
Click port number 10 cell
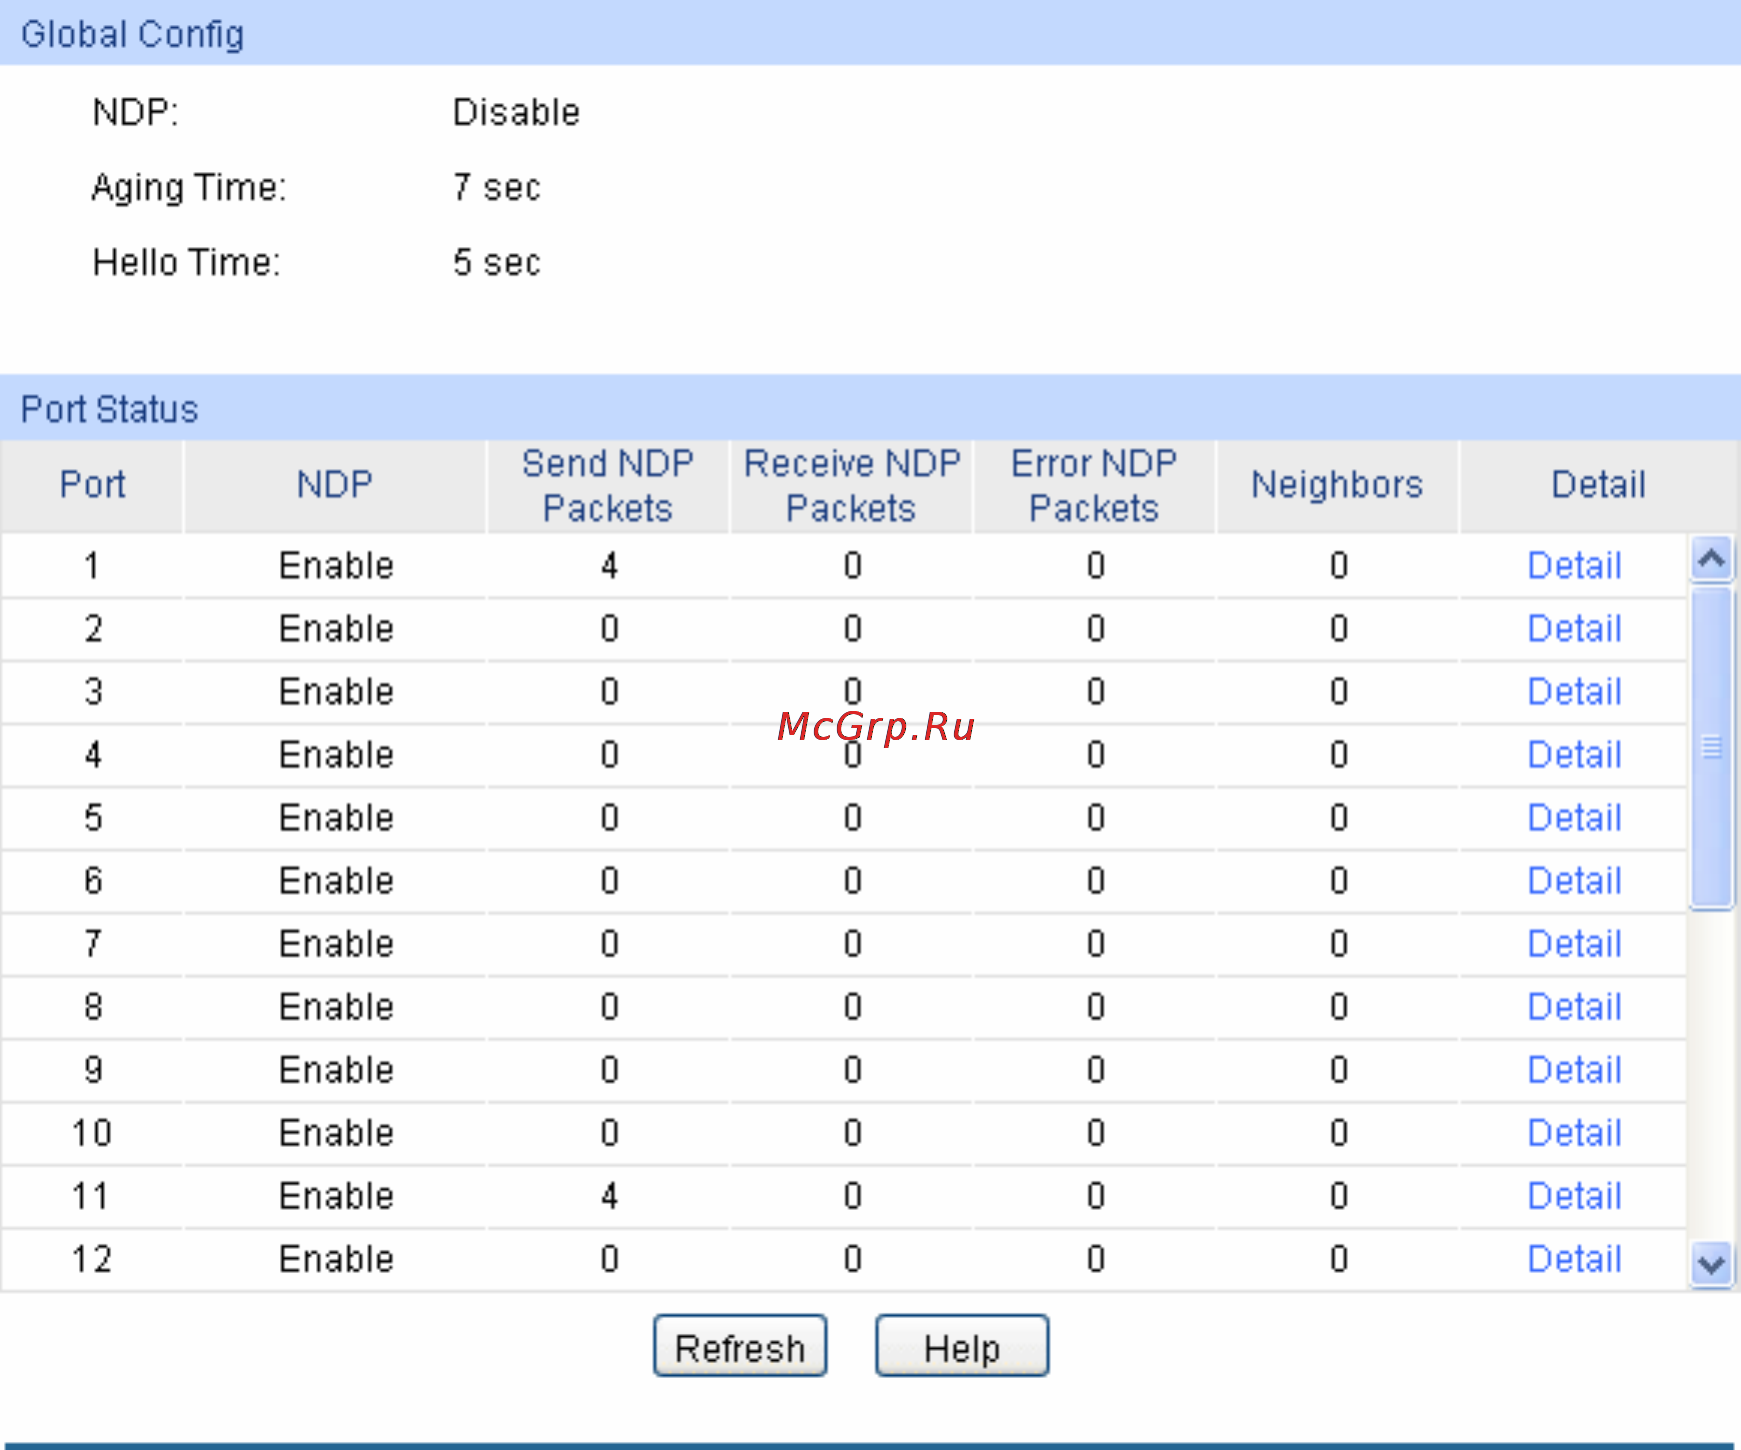[92, 1133]
